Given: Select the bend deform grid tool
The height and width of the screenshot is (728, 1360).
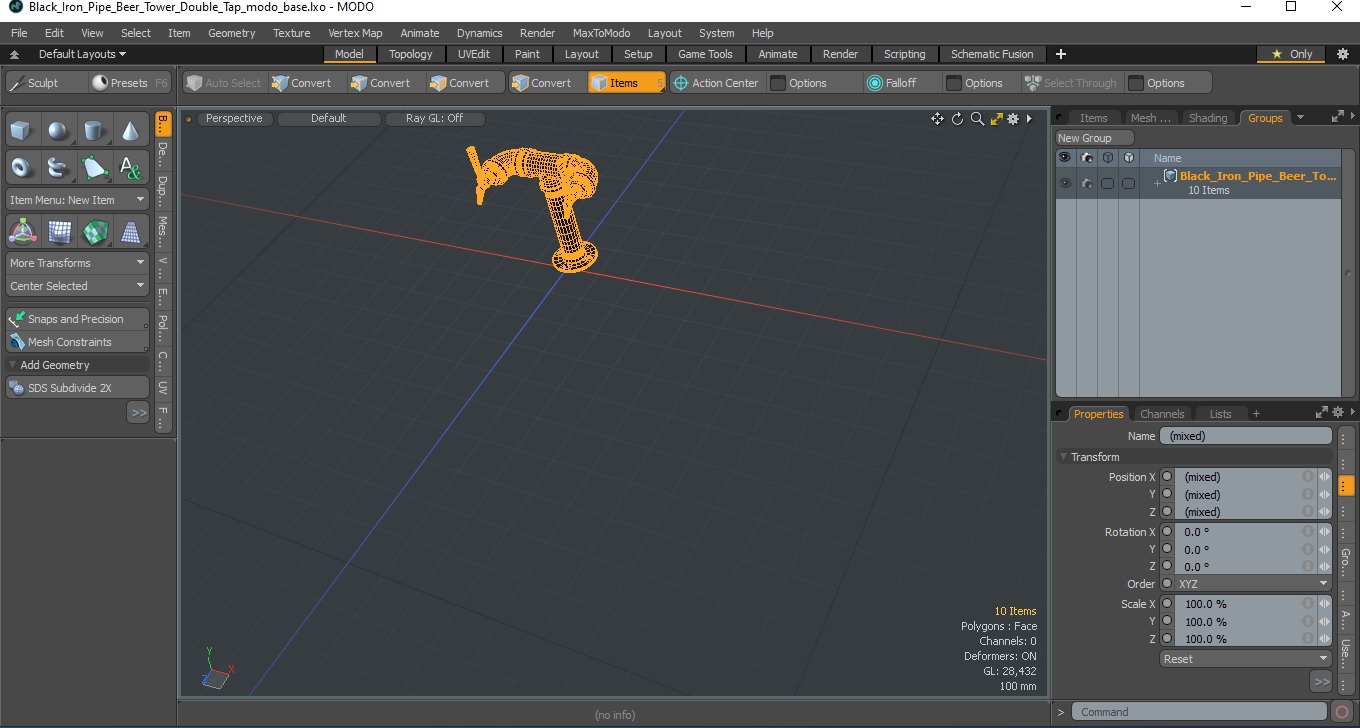Looking at the screenshot, I should tap(58, 231).
